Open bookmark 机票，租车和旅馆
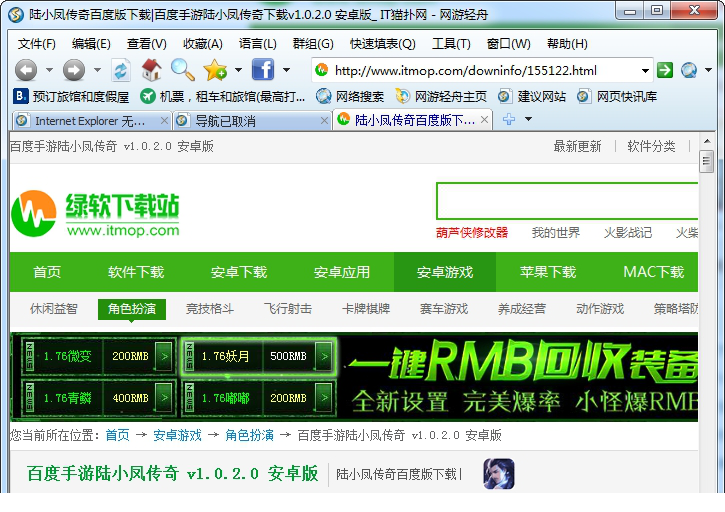The width and height of the screenshot is (725, 512). pyautogui.click(x=223, y=96)
